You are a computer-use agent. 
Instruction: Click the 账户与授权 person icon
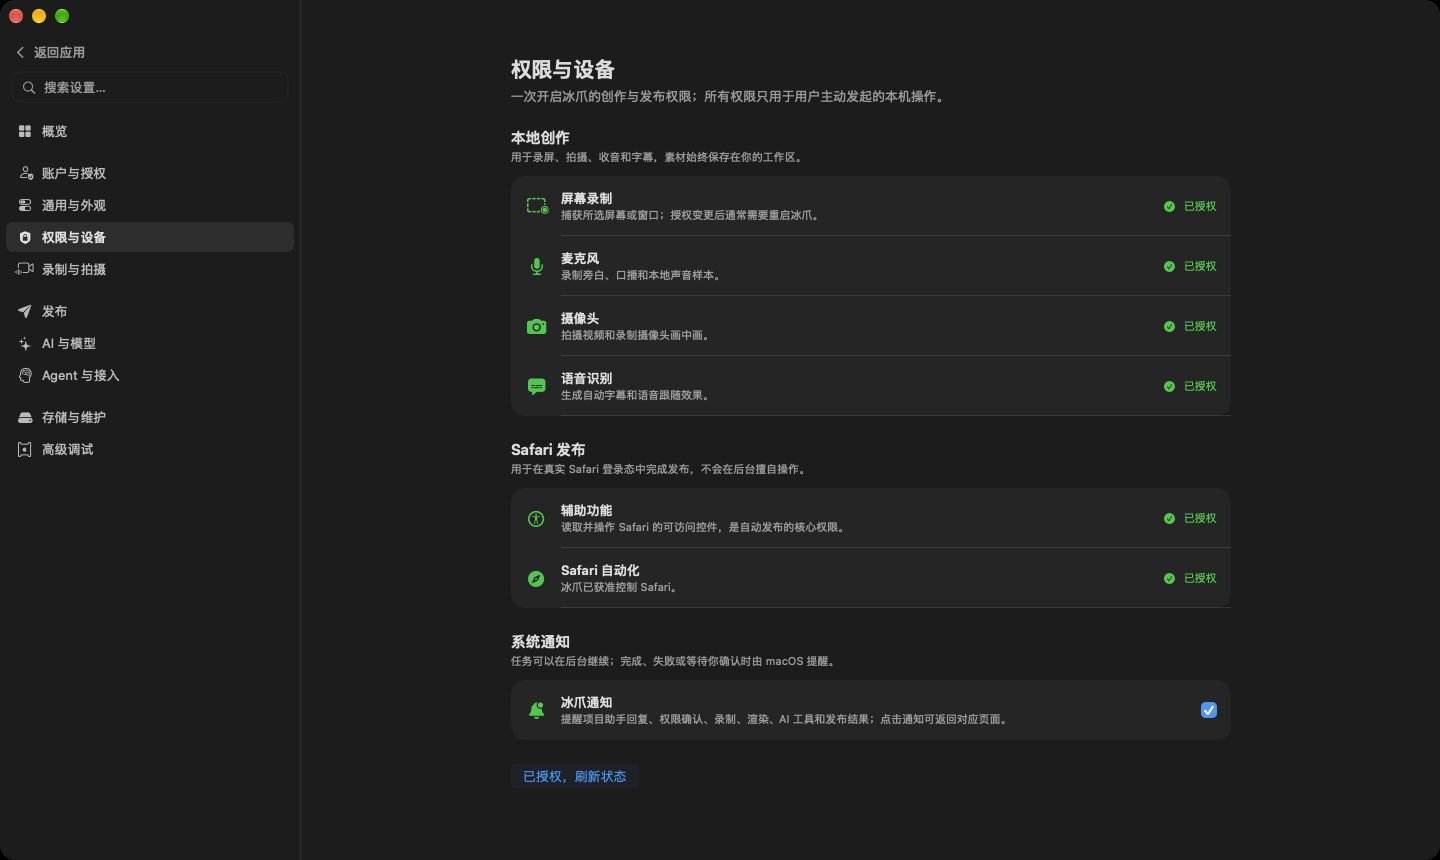click(25, 173)
